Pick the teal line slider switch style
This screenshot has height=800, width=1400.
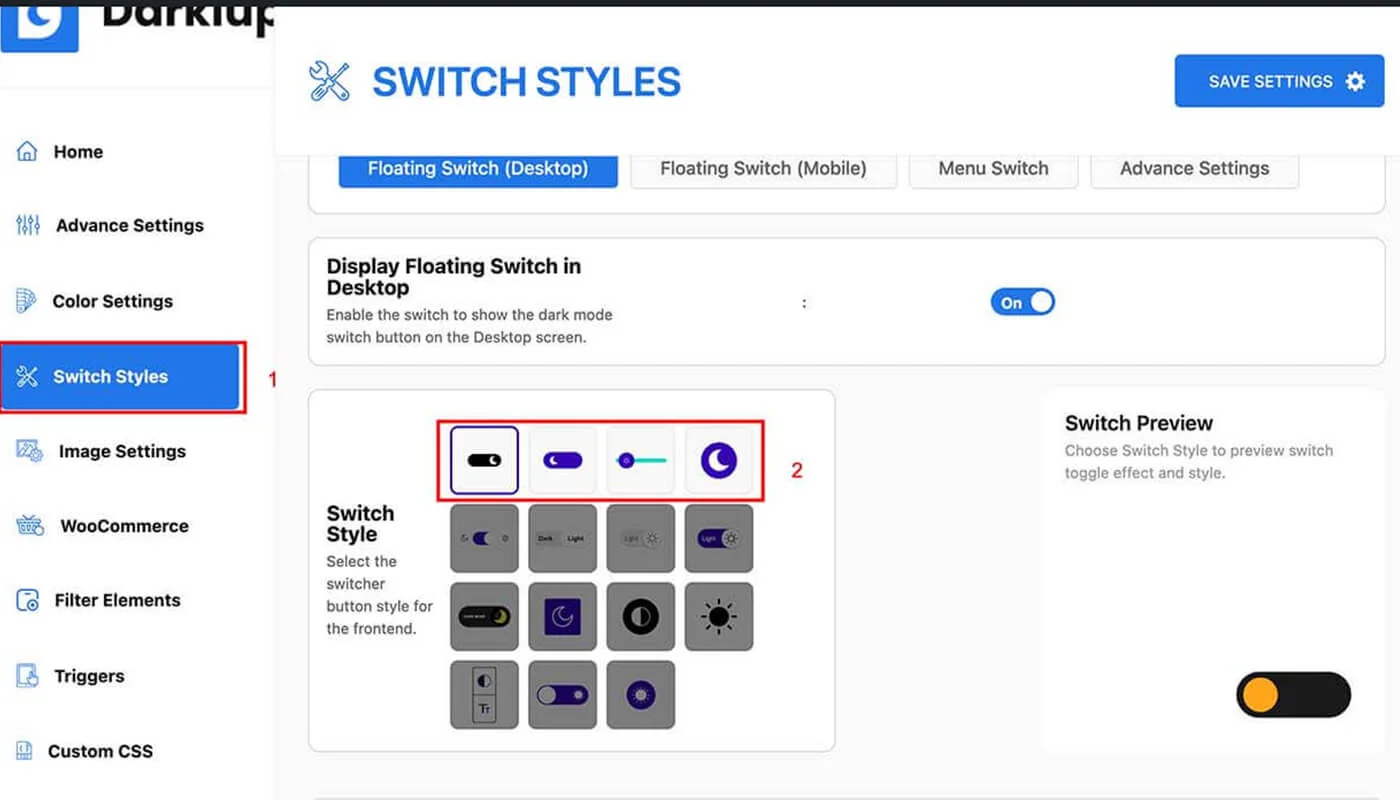click(640, 460)
